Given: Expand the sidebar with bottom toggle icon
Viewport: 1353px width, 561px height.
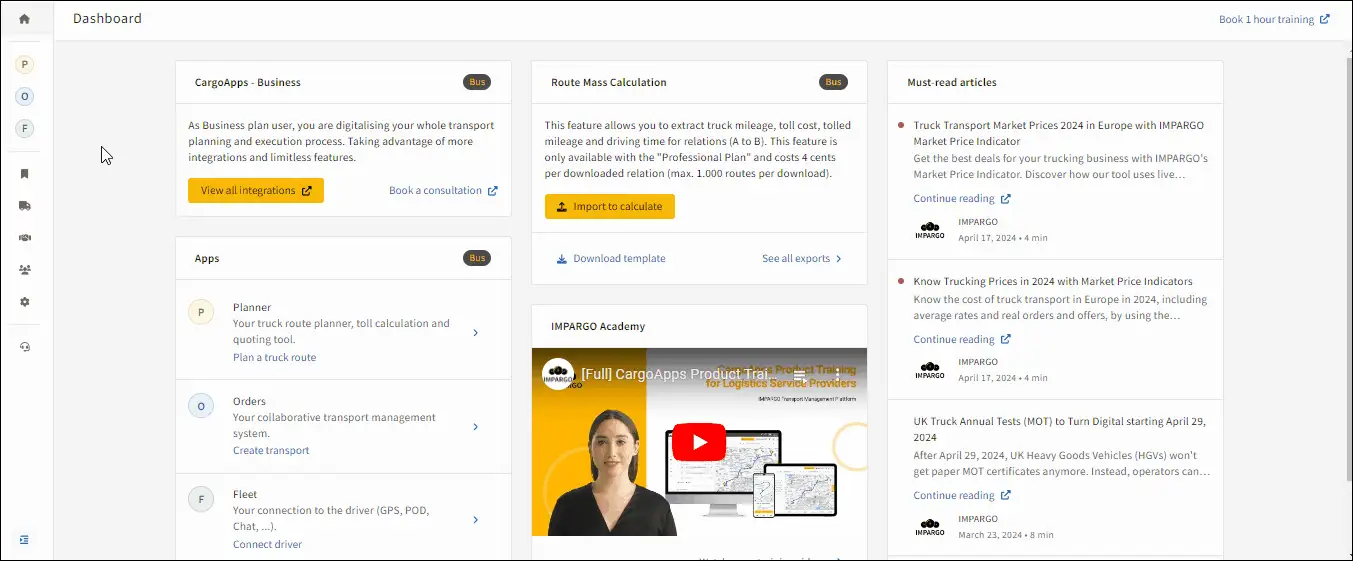Looking at the screenshot, I should click(25, 540).
